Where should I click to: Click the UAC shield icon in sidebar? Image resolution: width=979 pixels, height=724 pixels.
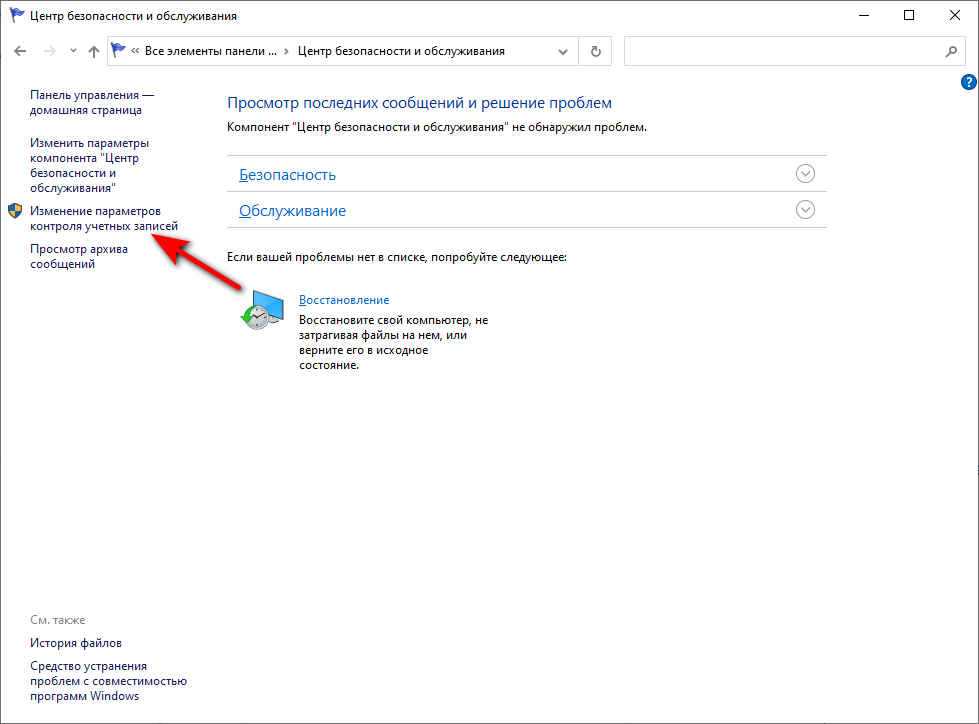(x=15, y=211)
